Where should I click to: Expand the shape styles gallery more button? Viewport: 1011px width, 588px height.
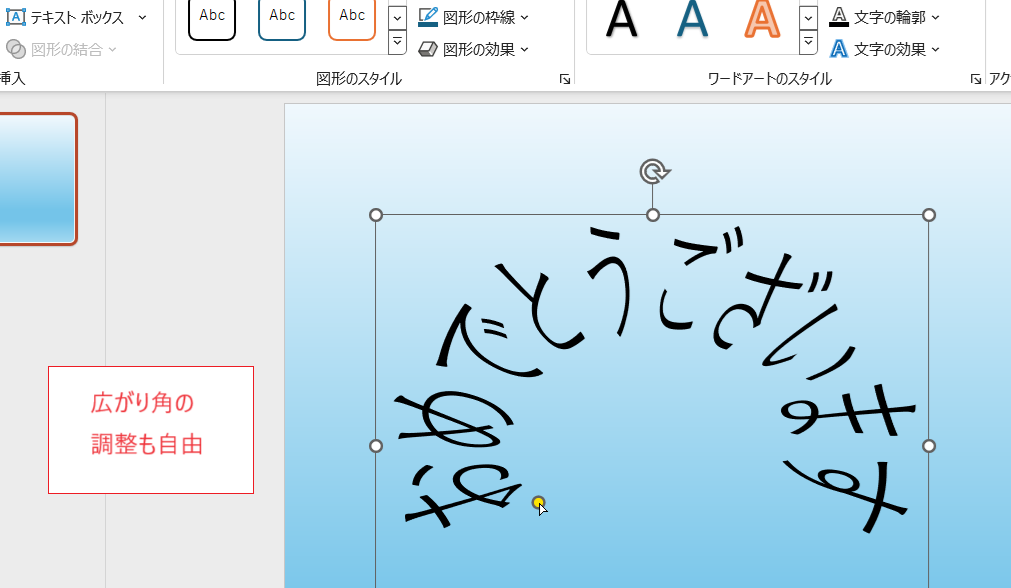398,43
